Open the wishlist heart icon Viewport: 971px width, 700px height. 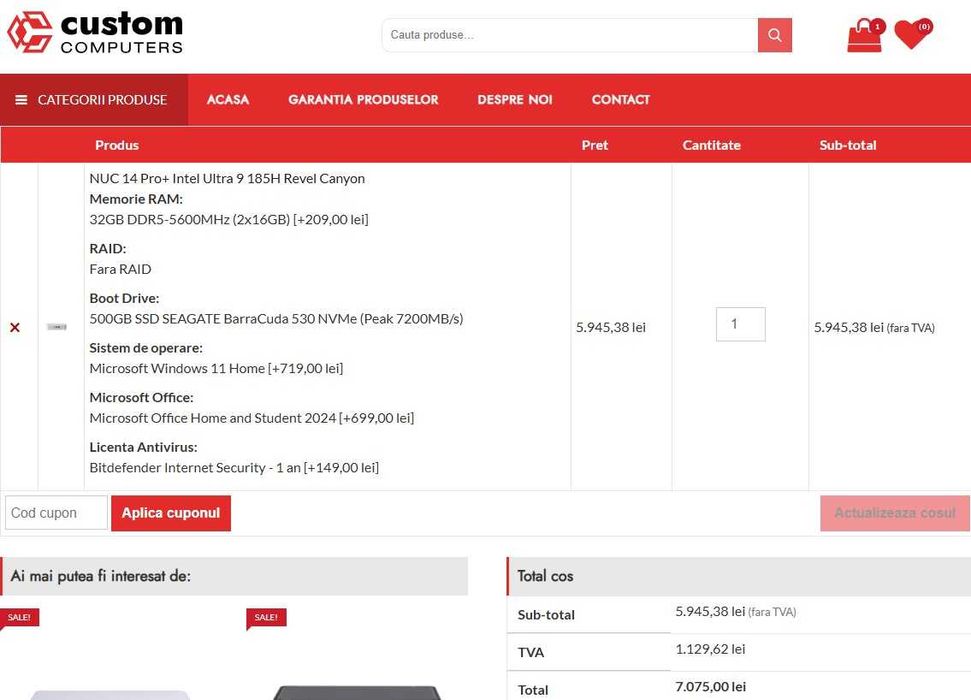click(x=913, y=33)
